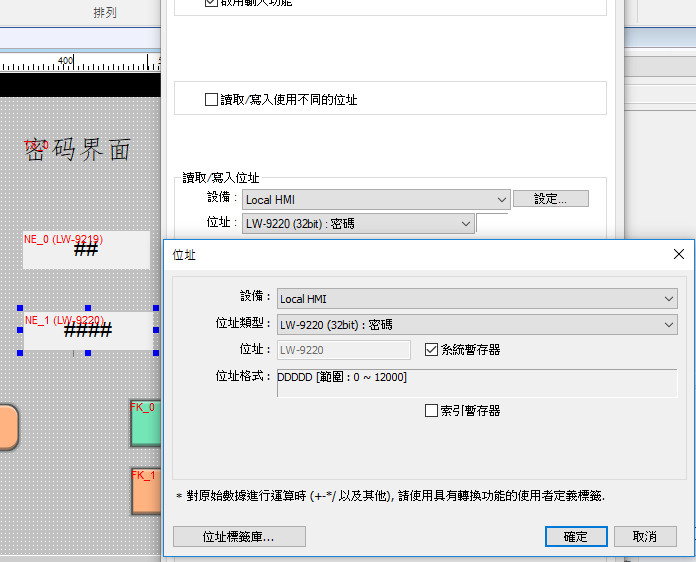The width and height of the screenshot is (696, 562).
Task: Click the green FK_0 function key
Action: point(146,424)
